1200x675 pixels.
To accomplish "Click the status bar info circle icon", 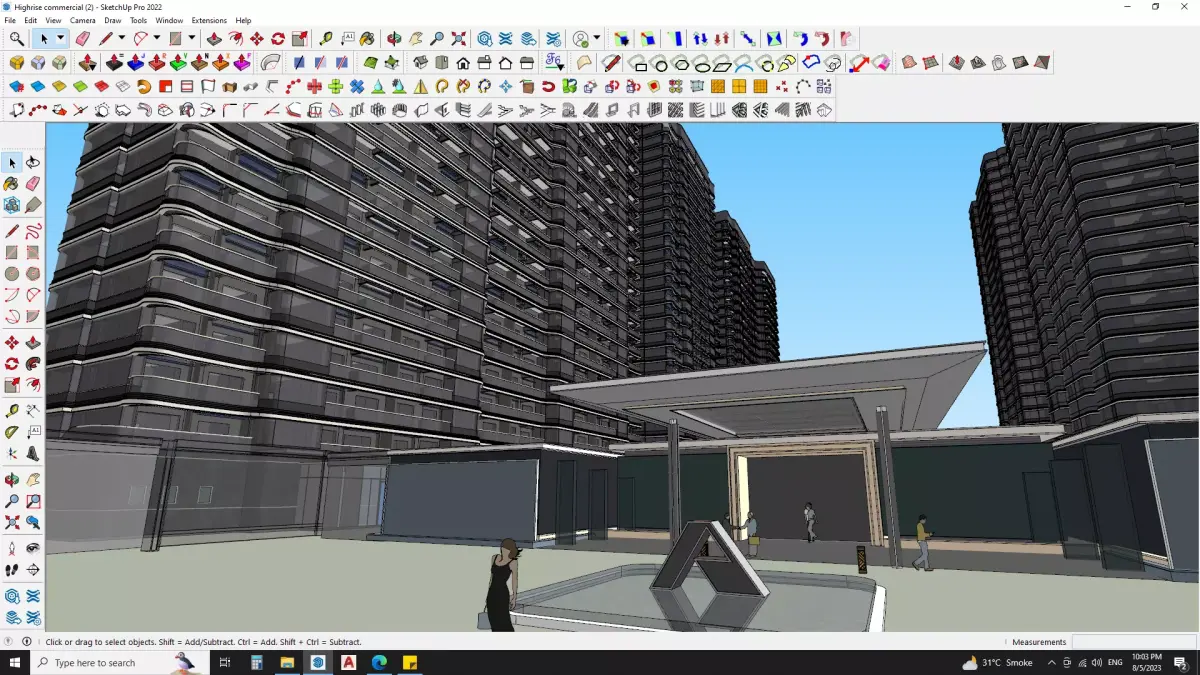I will pos(27,642).
